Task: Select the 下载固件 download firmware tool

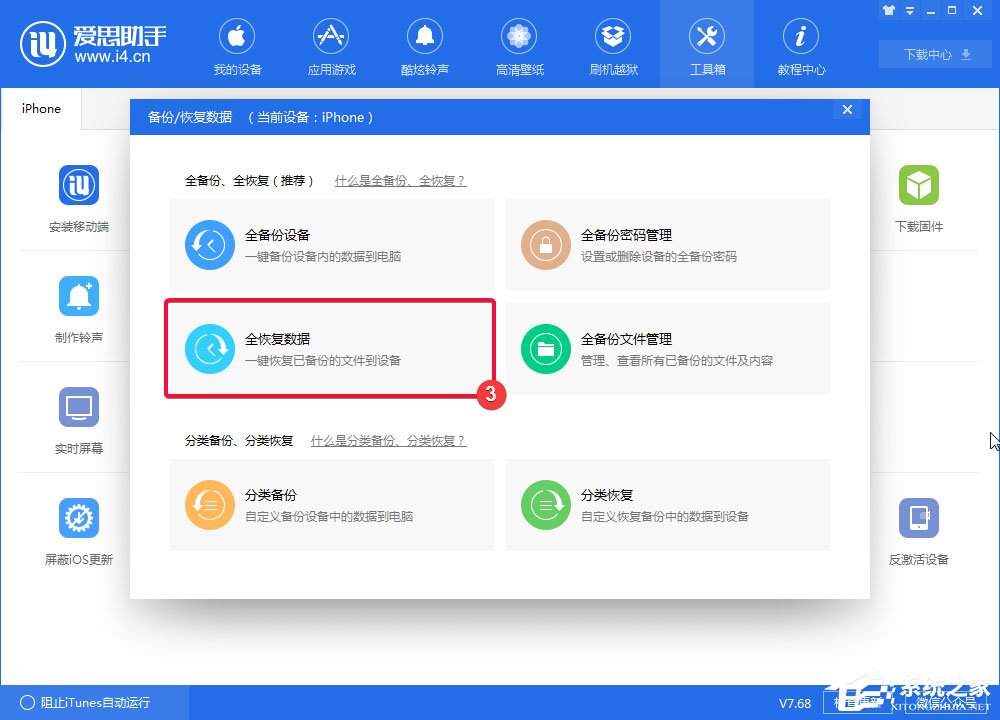Action: (919, 196)
